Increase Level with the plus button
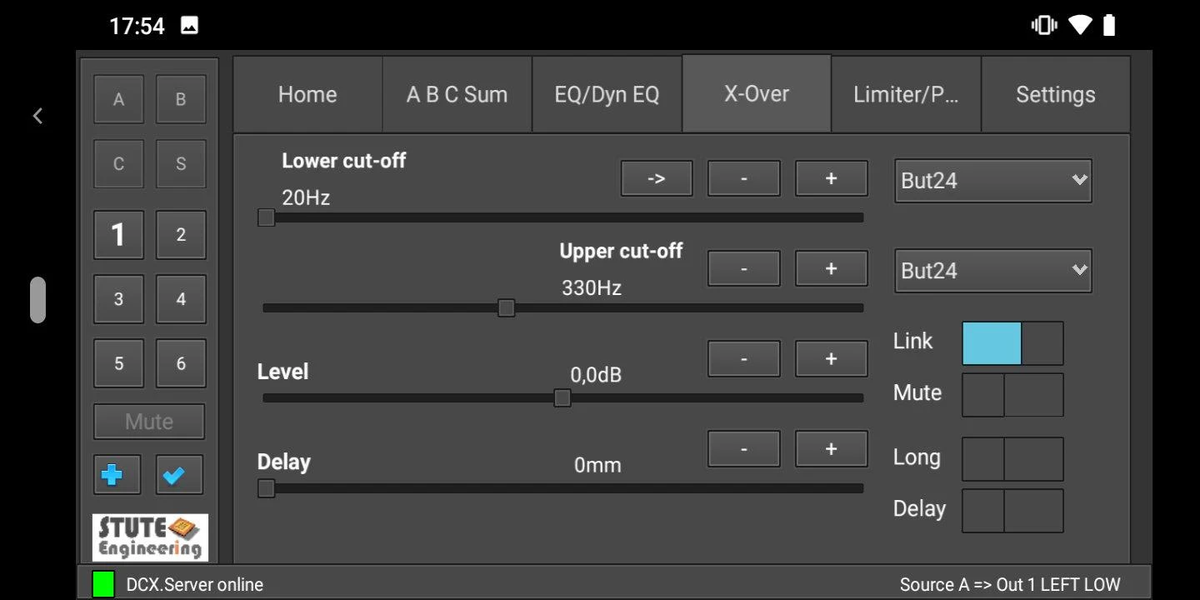 click(x=831, y=359)
